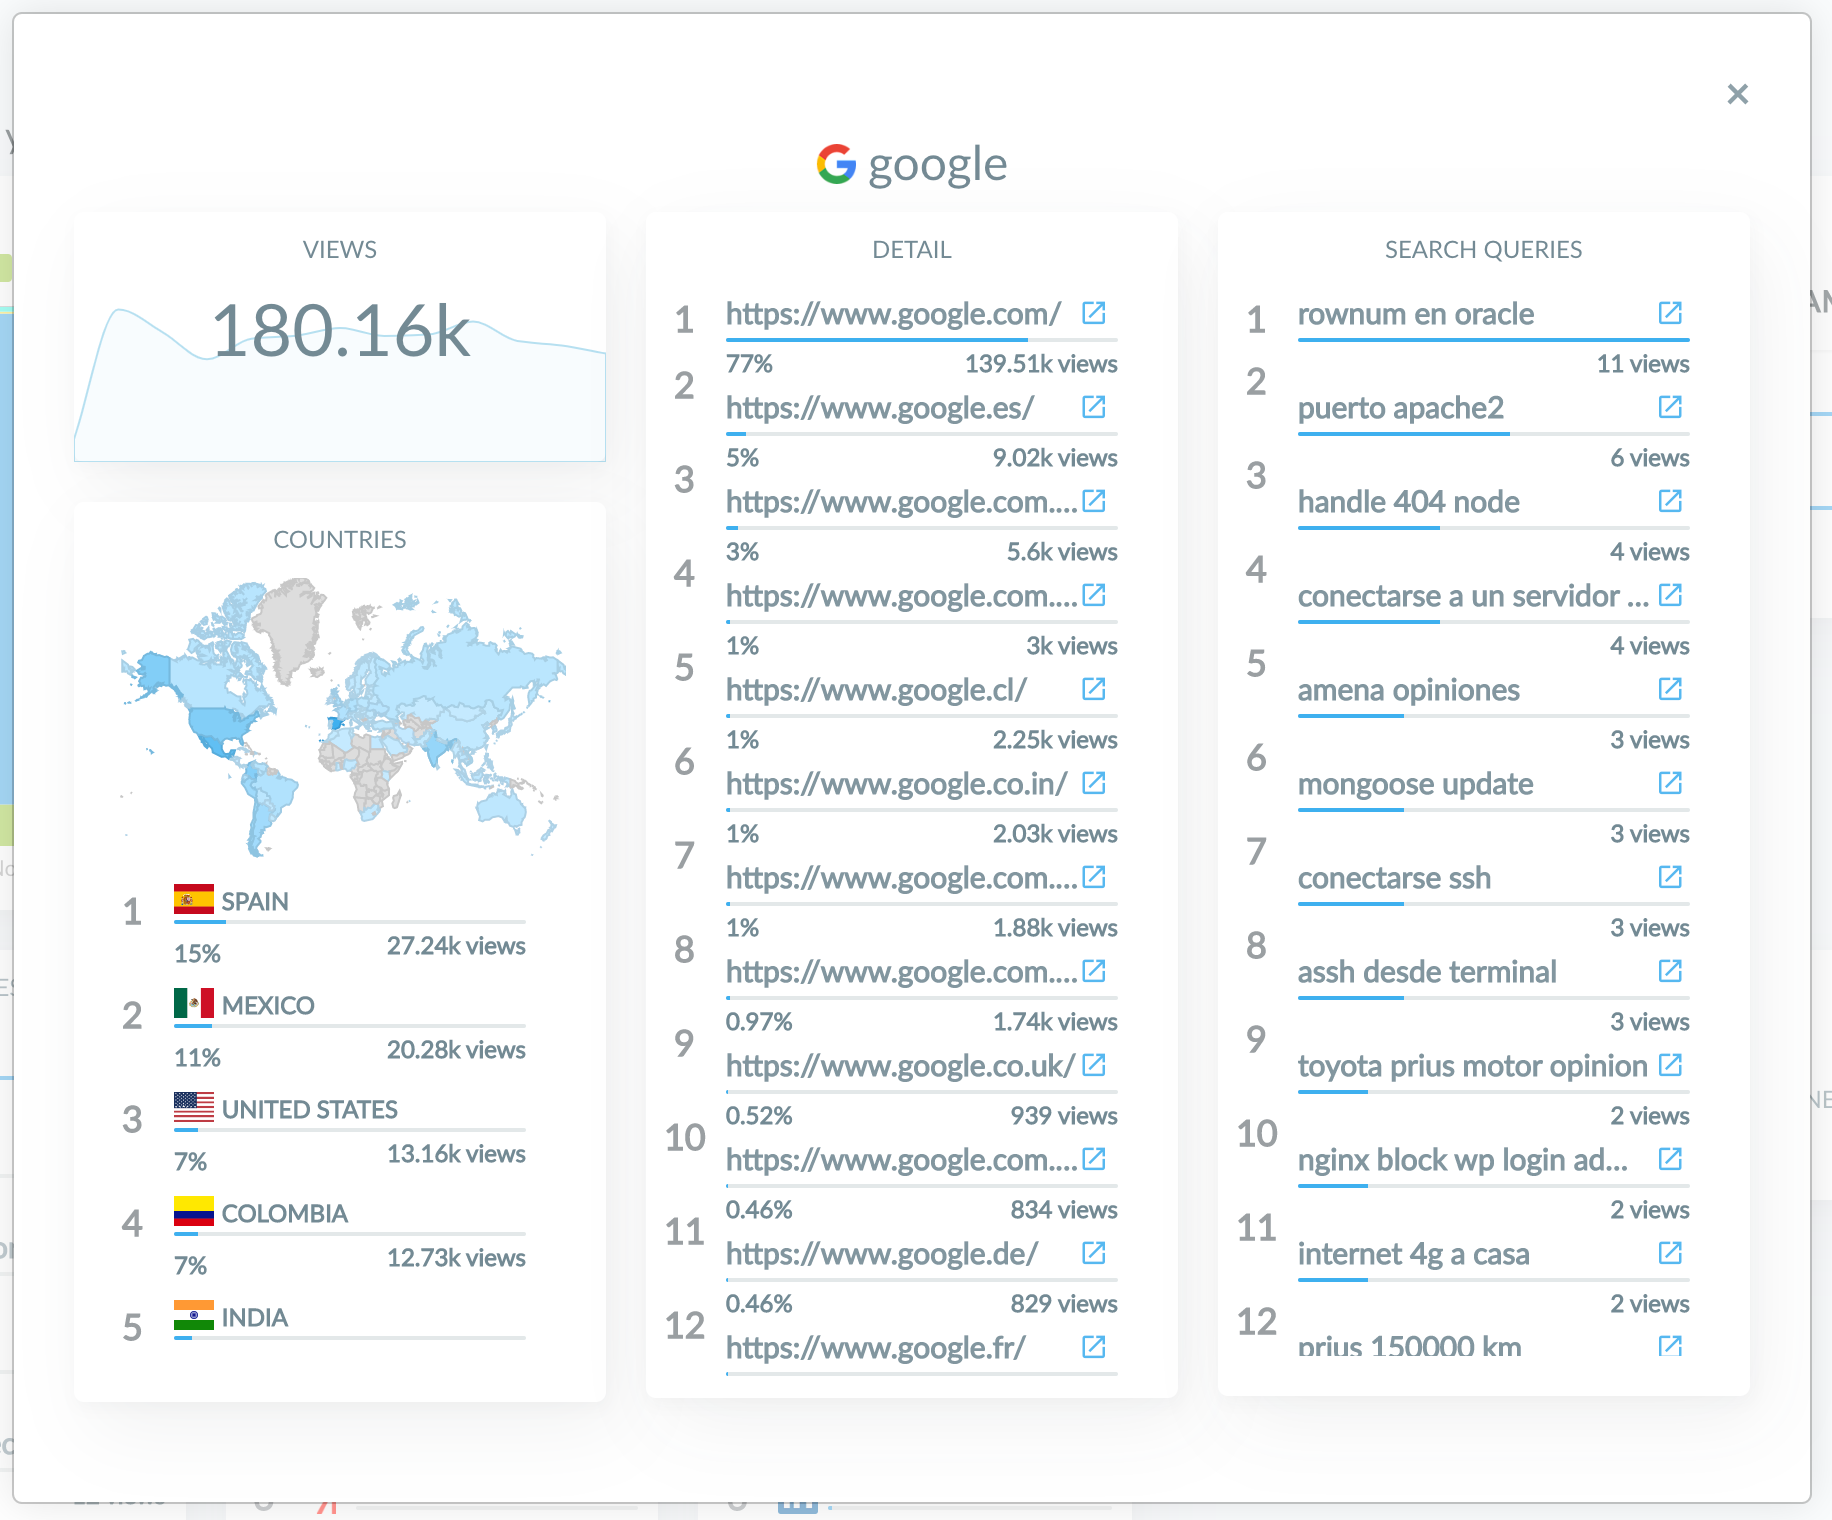
Task: Select INDIA country row label
Action: tap(255, 1317)
